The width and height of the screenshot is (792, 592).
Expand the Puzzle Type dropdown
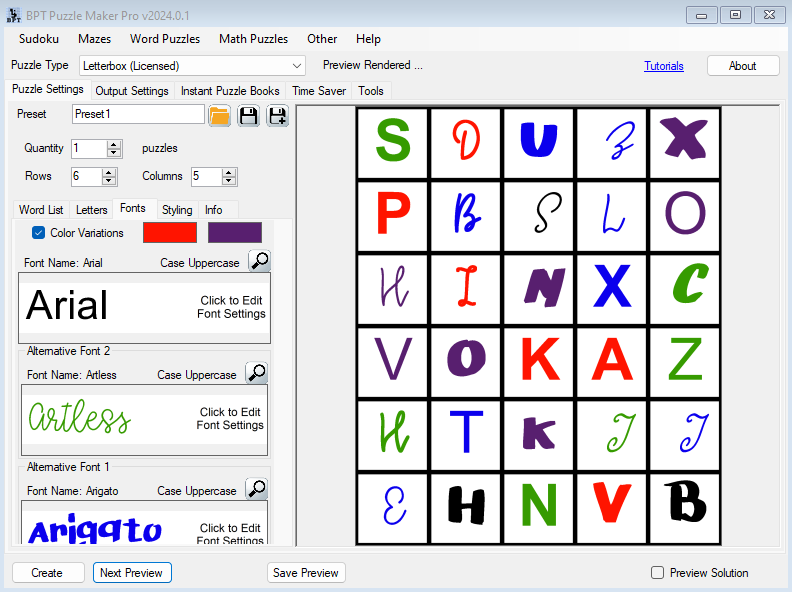(x=296, y=66)
